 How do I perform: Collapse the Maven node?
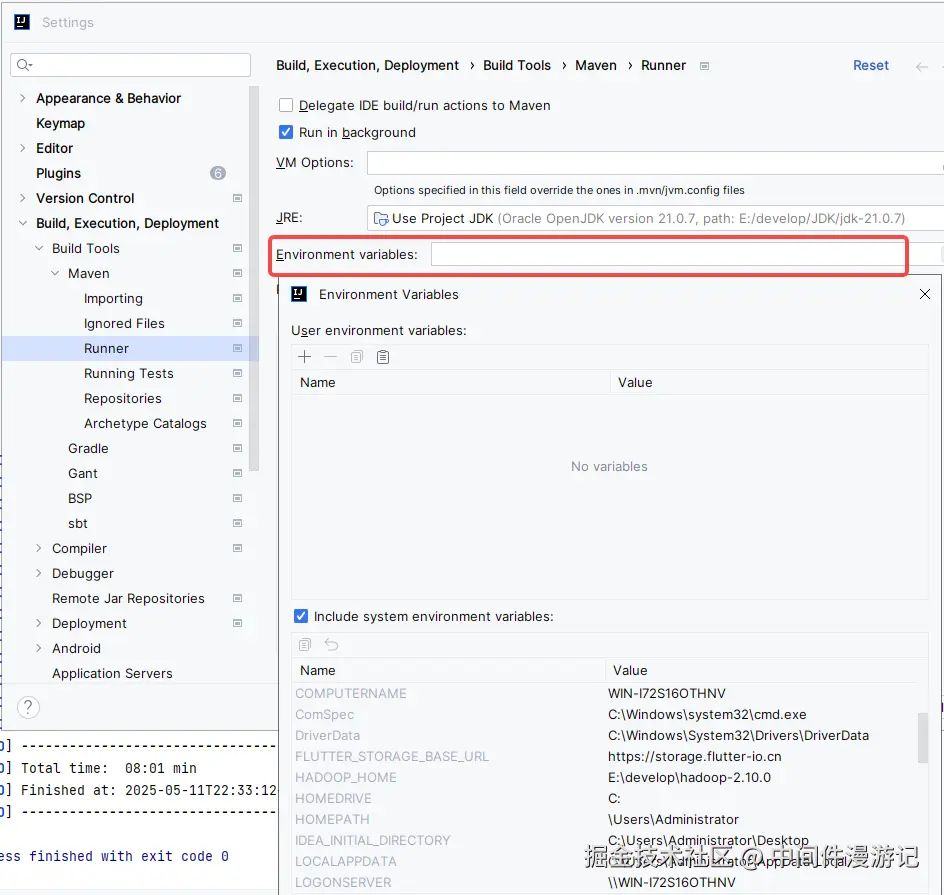click(x=55, y=273)
